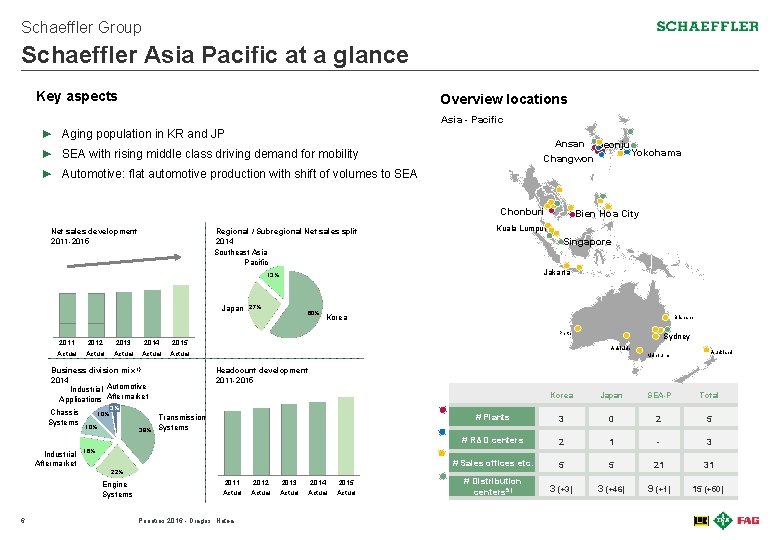The image size is (780, 540).
Task: Click the 'Aging population in KR and JP' text
Action: tap(143, 134)
